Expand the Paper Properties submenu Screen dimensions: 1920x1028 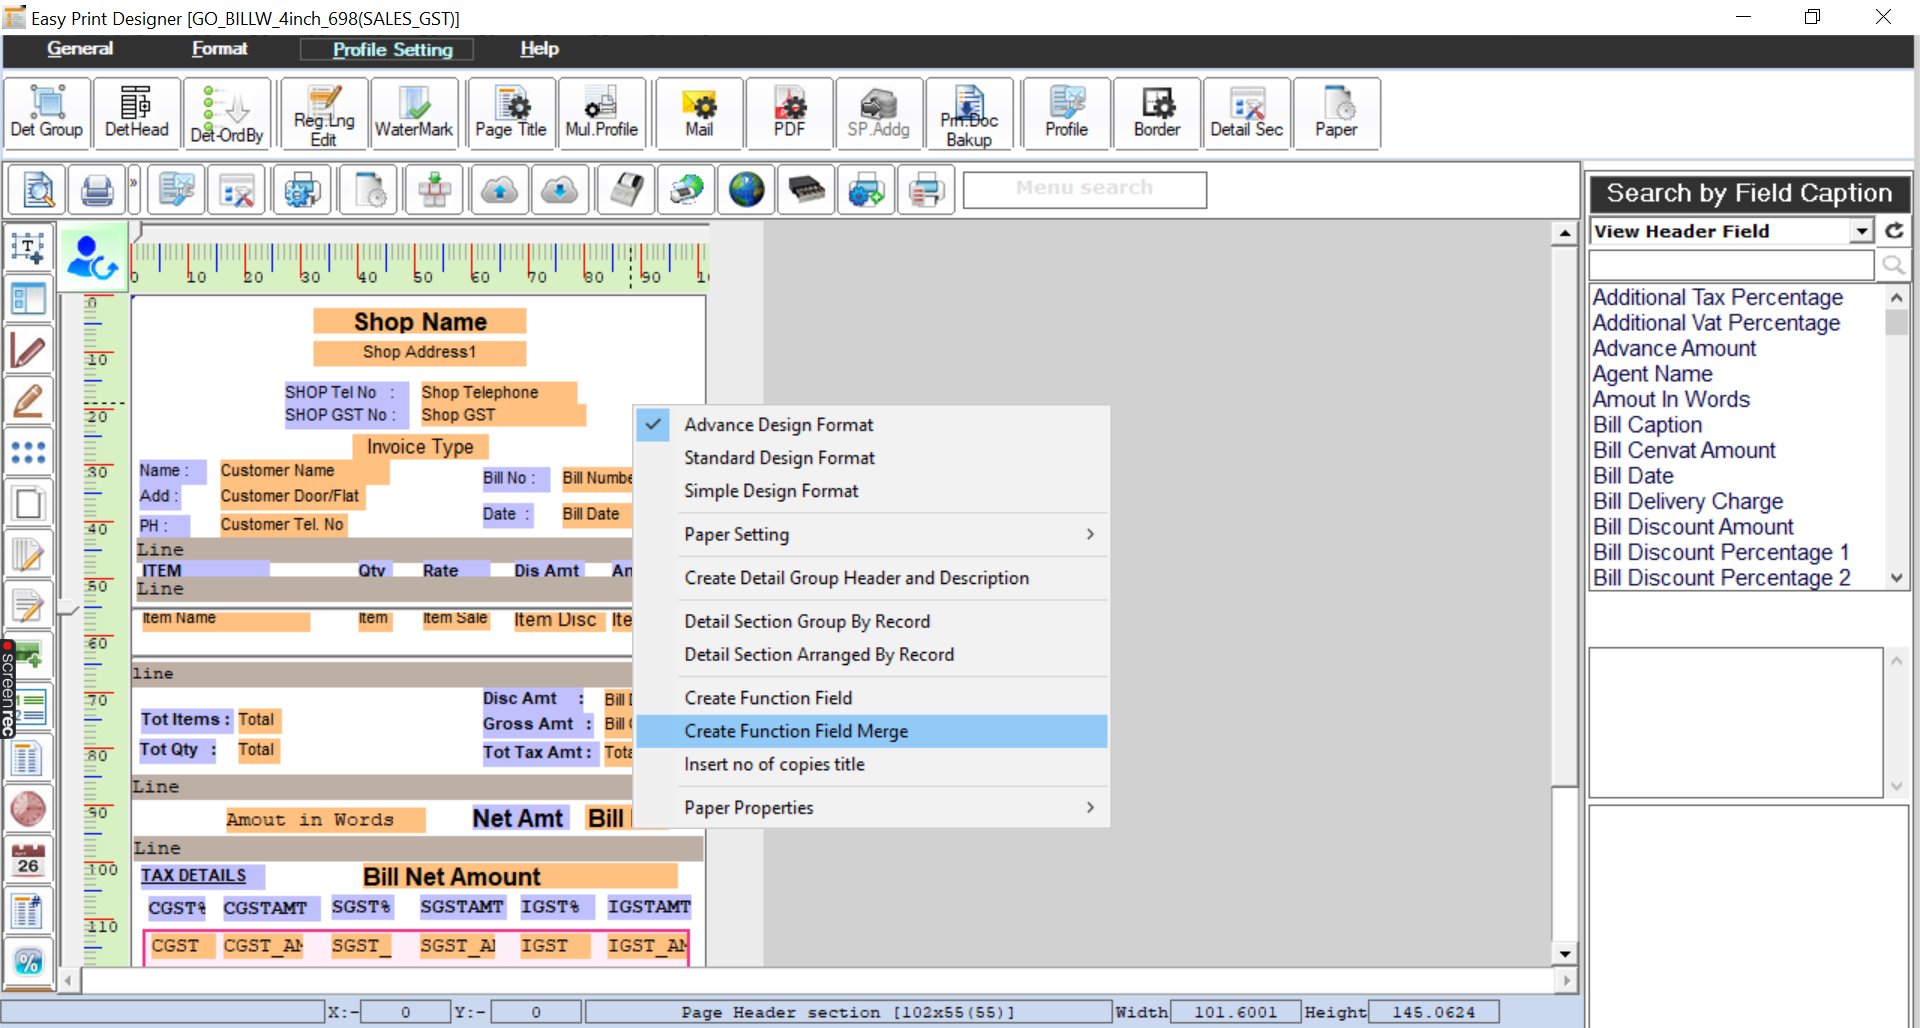point(748,807)
